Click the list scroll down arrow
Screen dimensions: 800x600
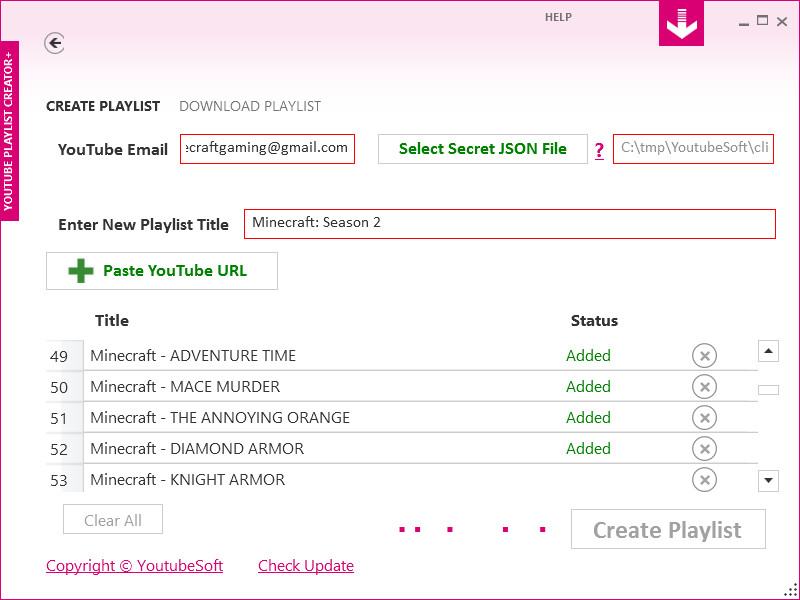click(768, 481)
